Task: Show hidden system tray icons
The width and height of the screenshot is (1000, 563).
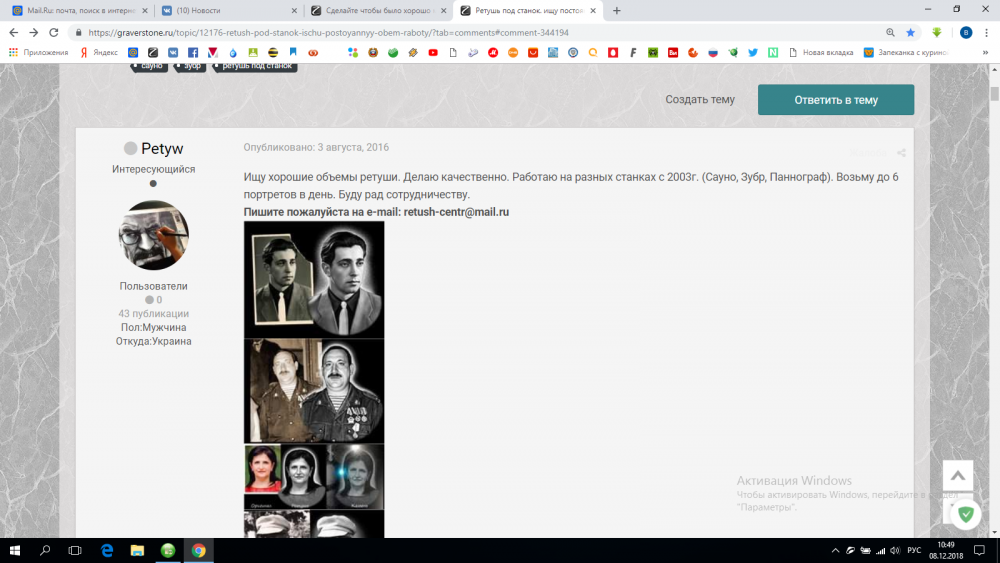Action: [x=835, y=550]
